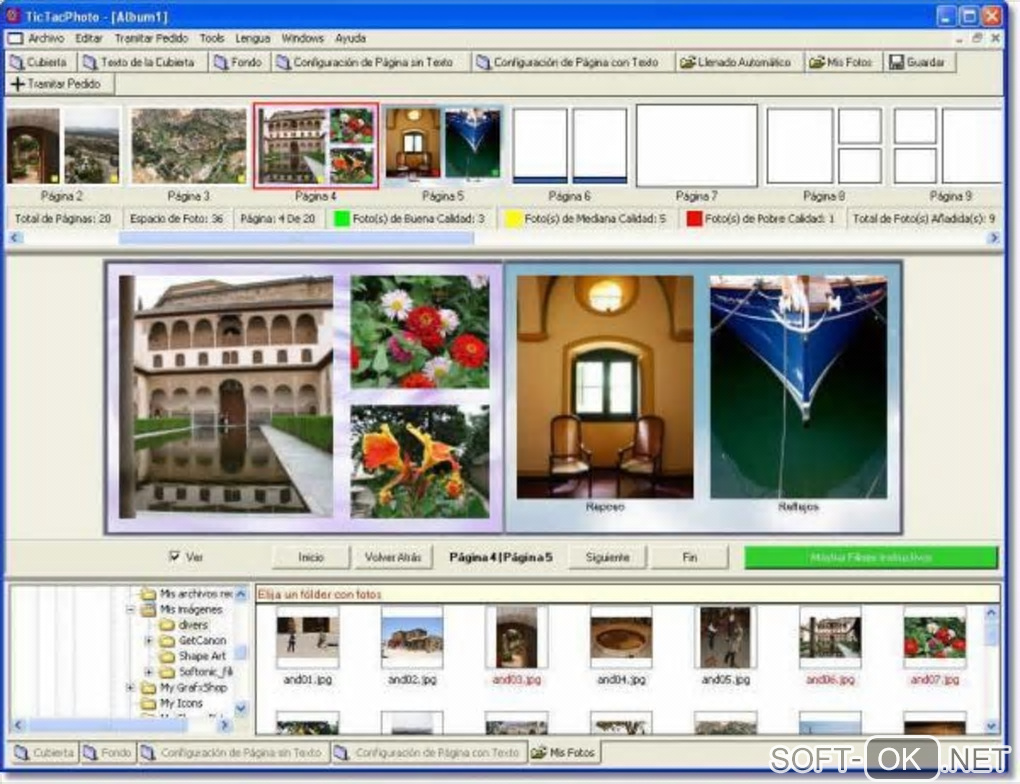Screen dimensions: 1020x784
Task: Expand the GetCanon folder
Action: coord(149,641)
